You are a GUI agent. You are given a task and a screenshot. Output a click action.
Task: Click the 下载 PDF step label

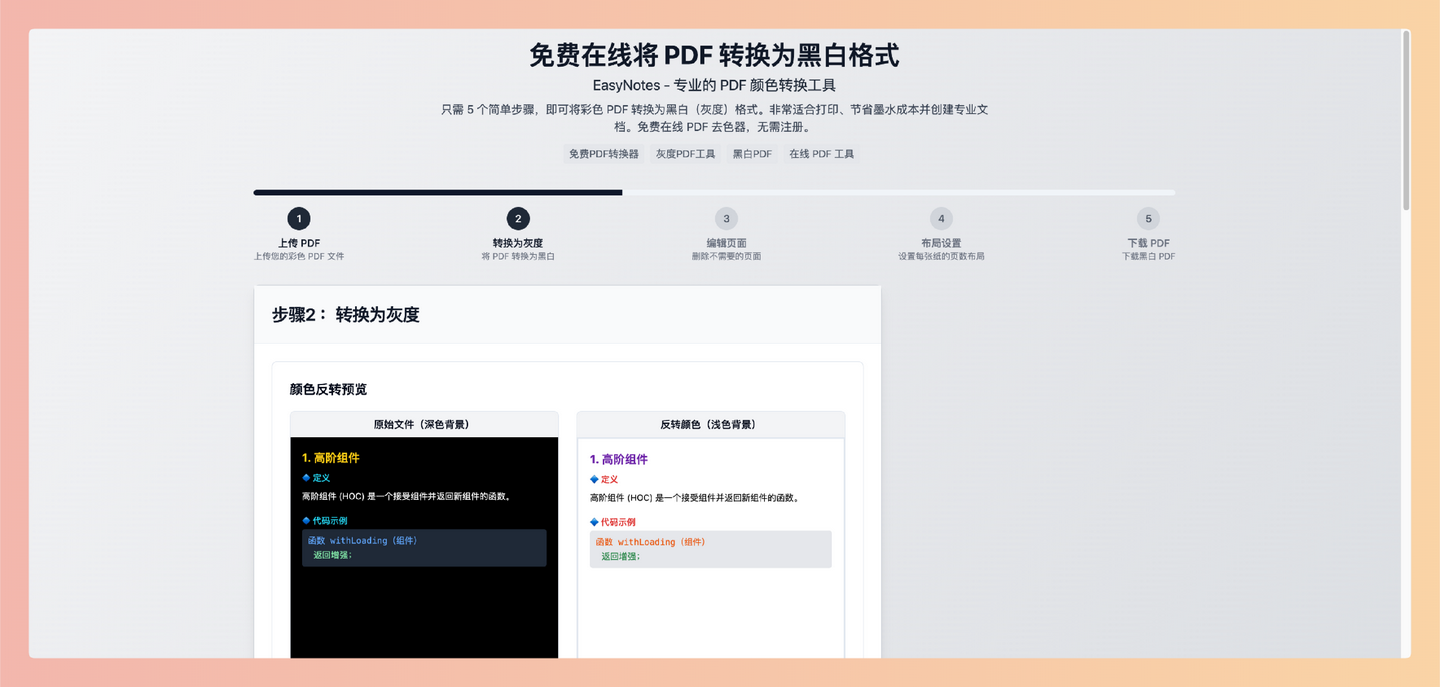click(1148, 243)
